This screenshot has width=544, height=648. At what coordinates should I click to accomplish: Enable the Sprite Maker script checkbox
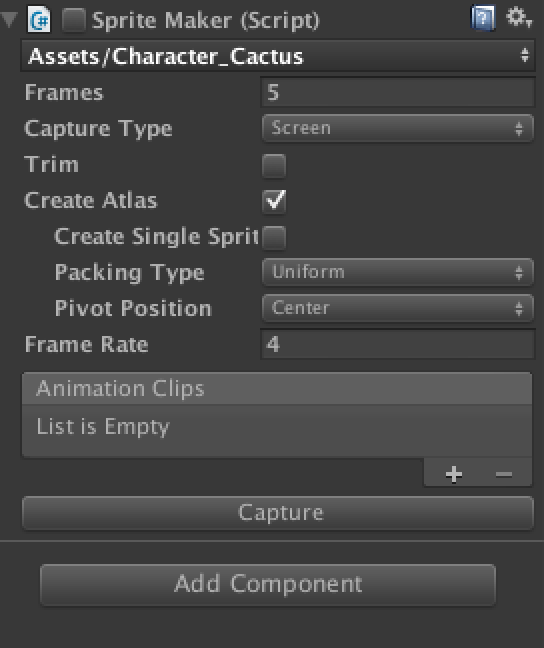coord(74,20)
